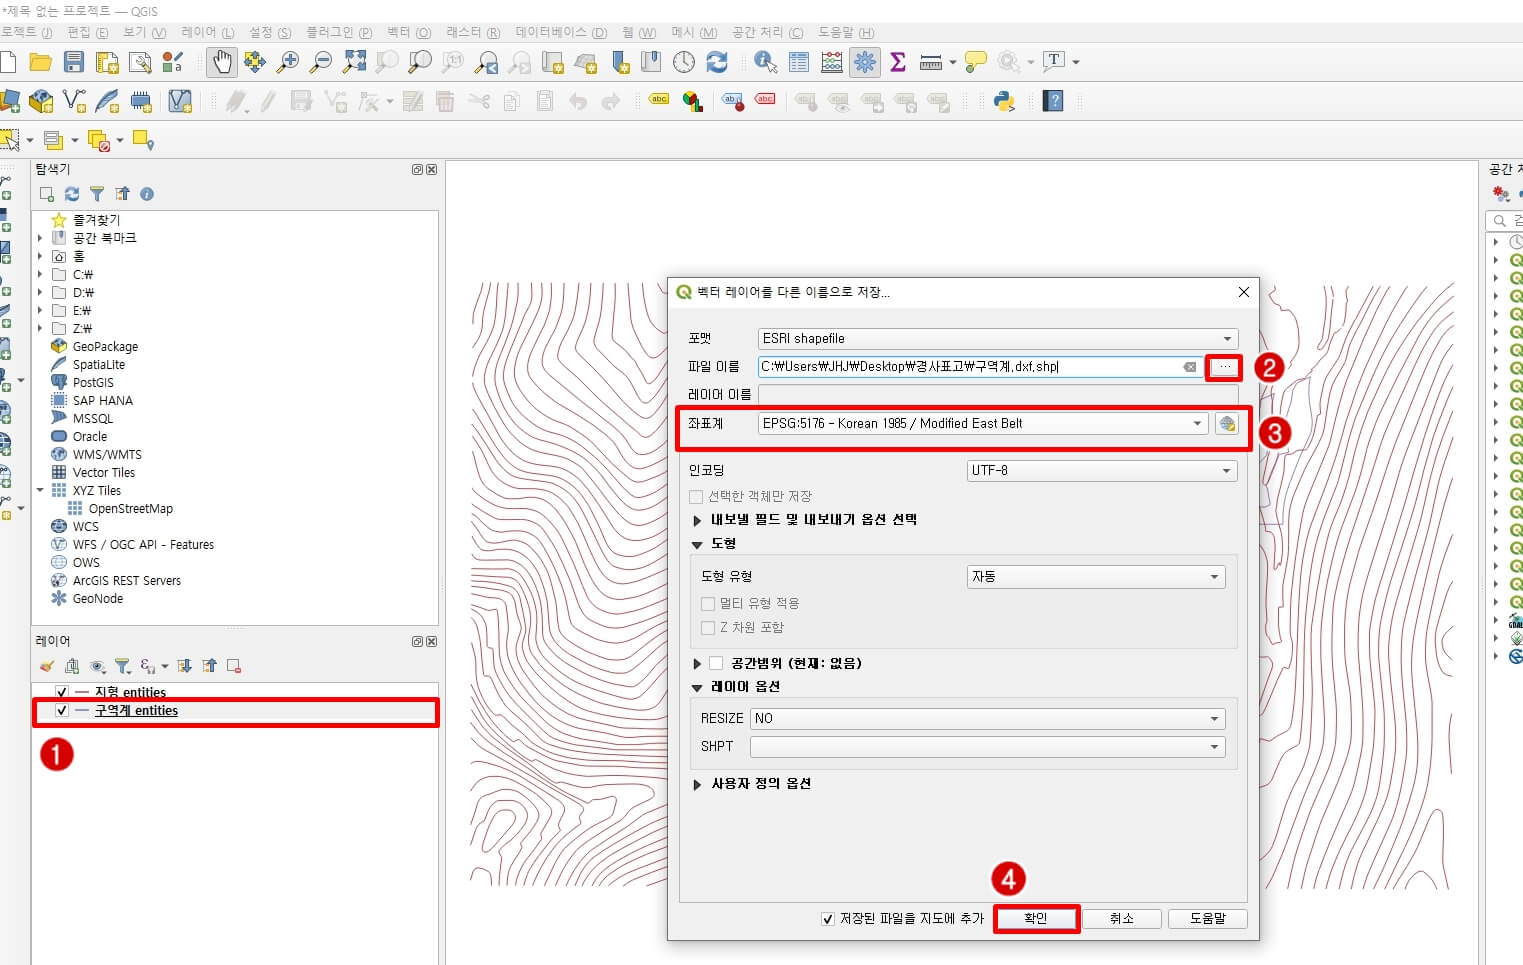Toggle visibility of 구역계 entities layer
The height and width of the screenshot is (965, 1523).
(62, 711)
